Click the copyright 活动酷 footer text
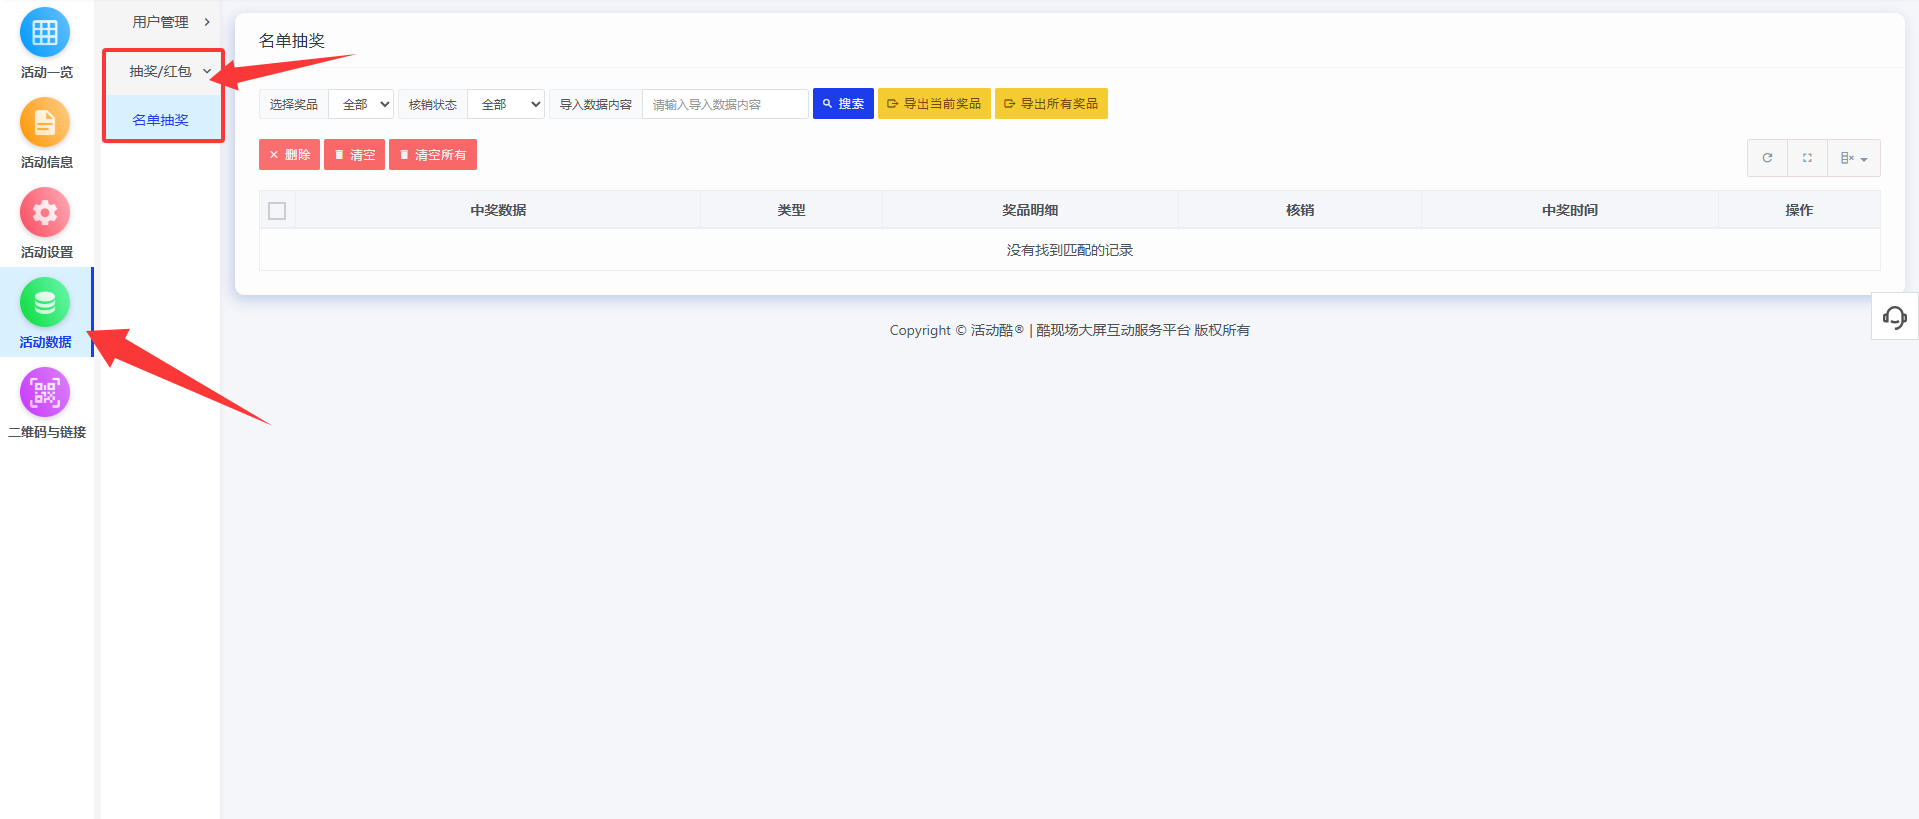1919x819 pixels. point(1070,330)
